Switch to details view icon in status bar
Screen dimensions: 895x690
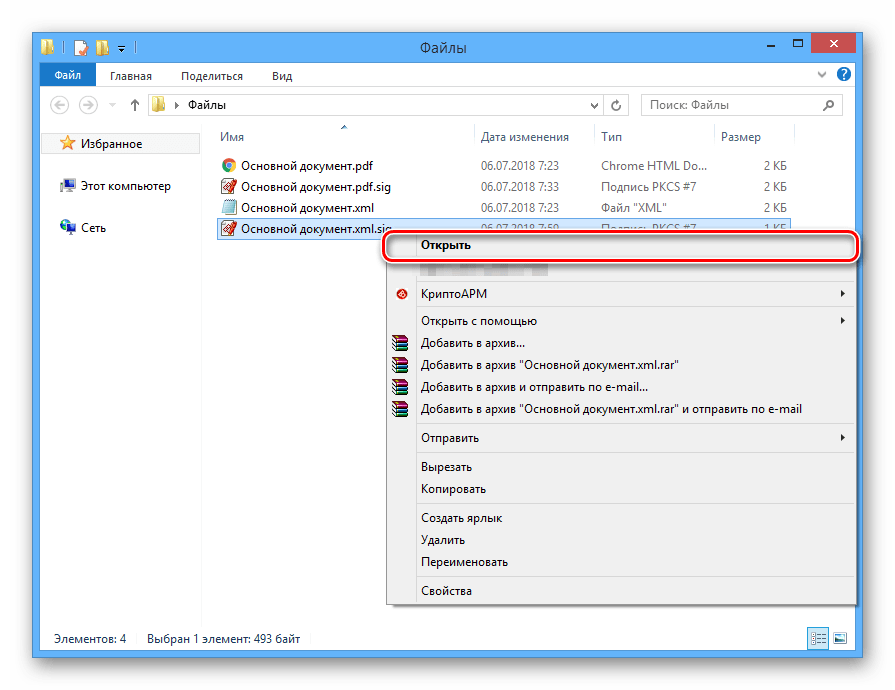point(819,638)
